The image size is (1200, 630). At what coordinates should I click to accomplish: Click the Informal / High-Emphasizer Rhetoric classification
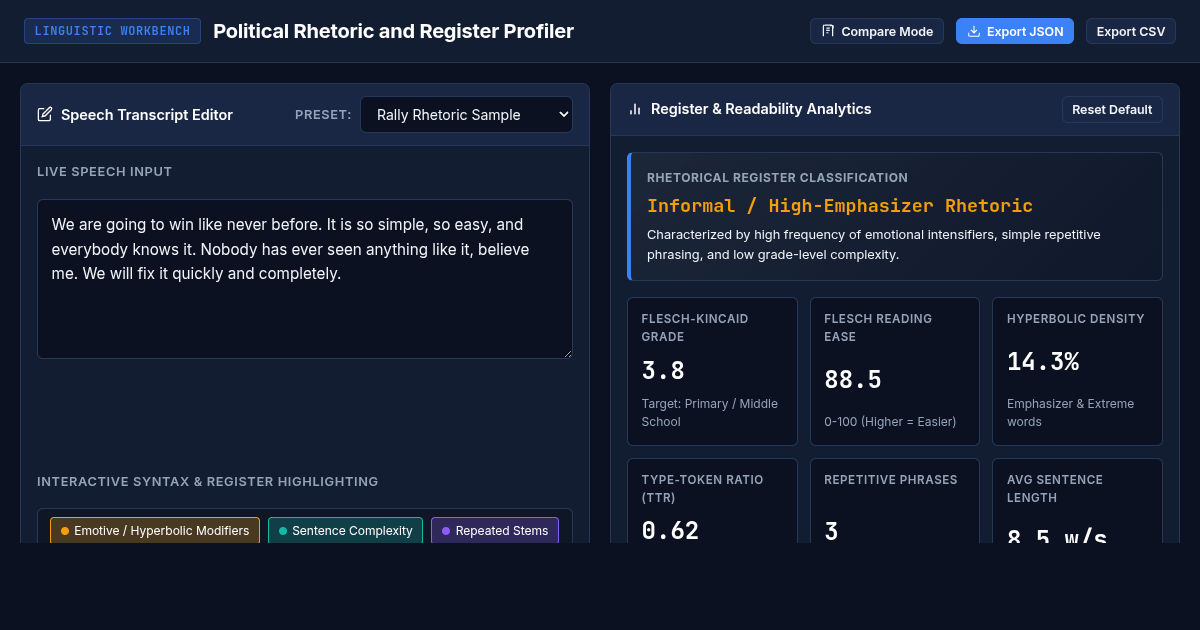(840, 206)
